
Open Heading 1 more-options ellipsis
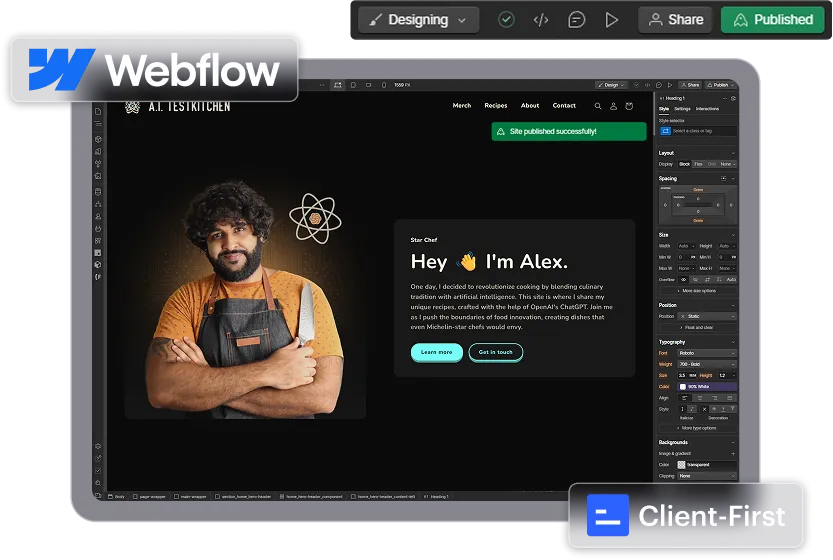725,98
